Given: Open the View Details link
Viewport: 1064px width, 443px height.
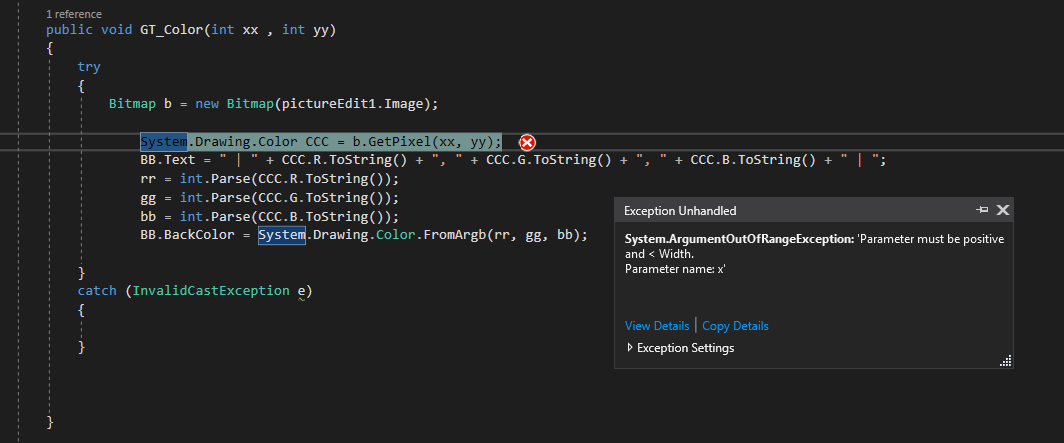Looking at the screenshot, I should click(657, 326).
